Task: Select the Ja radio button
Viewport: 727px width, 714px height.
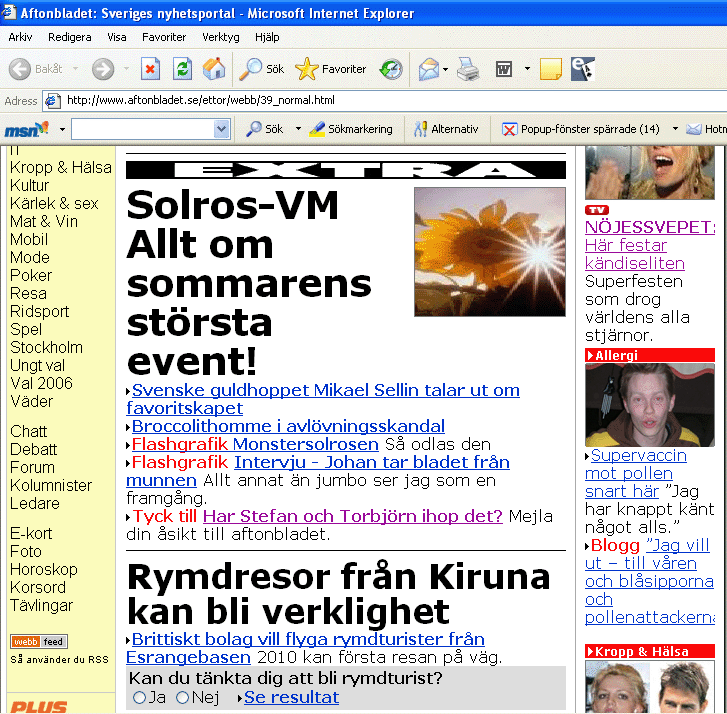Action: pyautogui.click(x=139, y=697)
